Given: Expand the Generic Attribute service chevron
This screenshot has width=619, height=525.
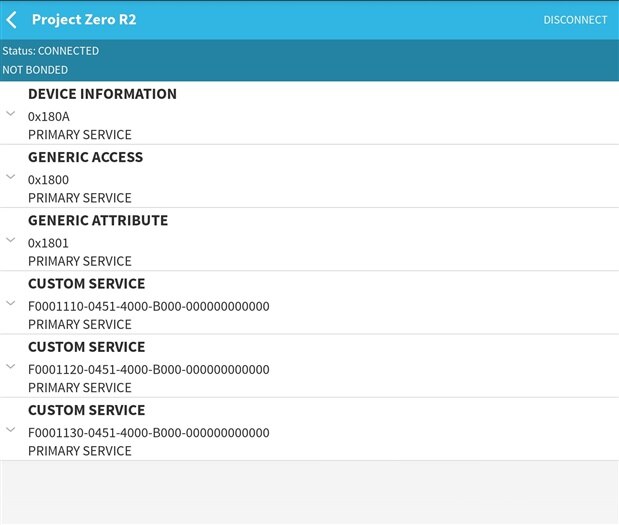Looking at the screenshot, I should tap(11, 240).
